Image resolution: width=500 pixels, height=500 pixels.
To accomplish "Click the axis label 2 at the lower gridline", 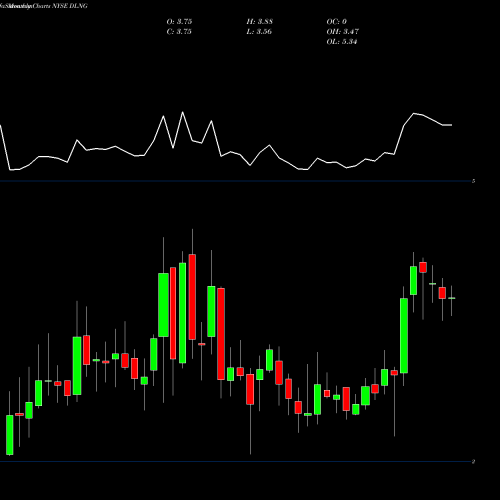I will click(473, 462).
